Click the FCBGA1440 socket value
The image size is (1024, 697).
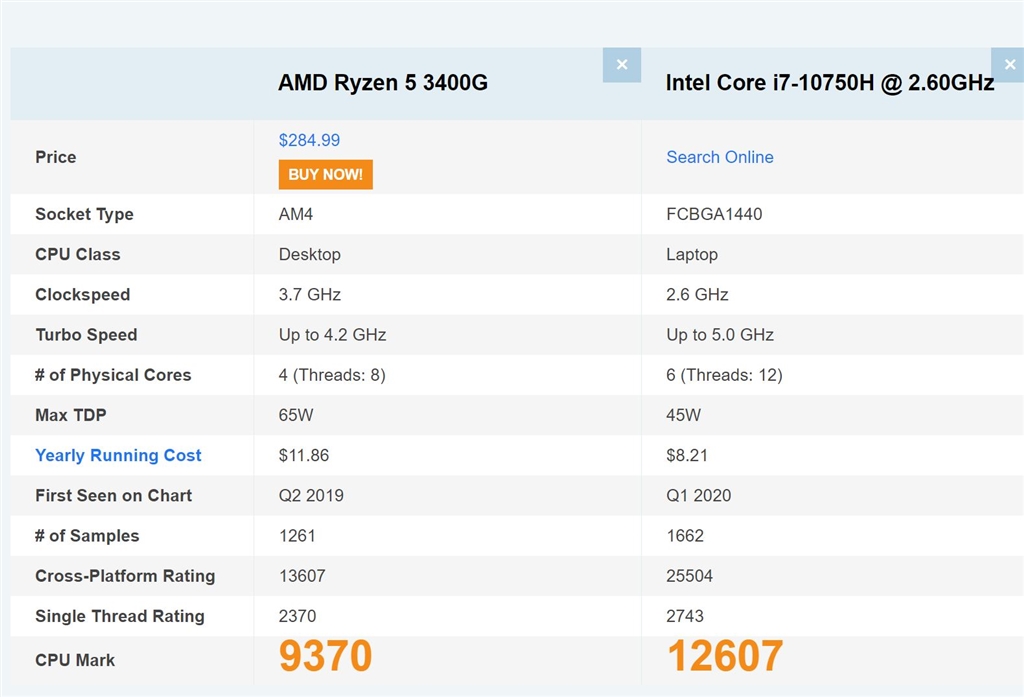[x=714, y=214]
